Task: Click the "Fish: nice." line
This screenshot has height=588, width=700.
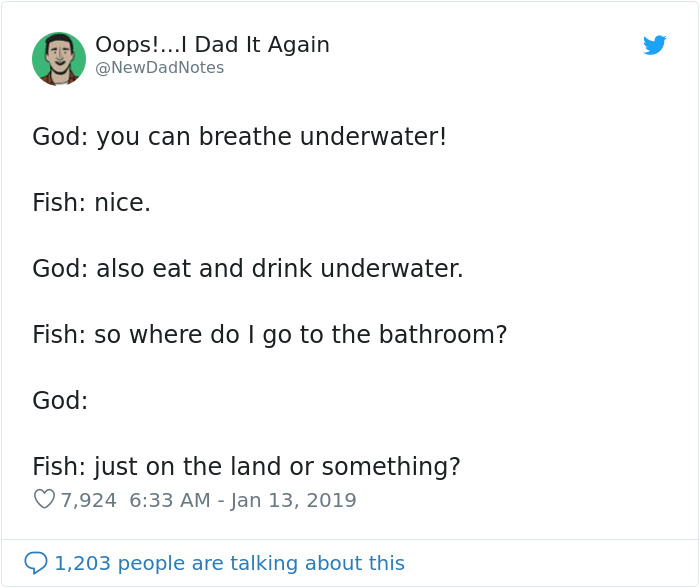Action: 91,203
